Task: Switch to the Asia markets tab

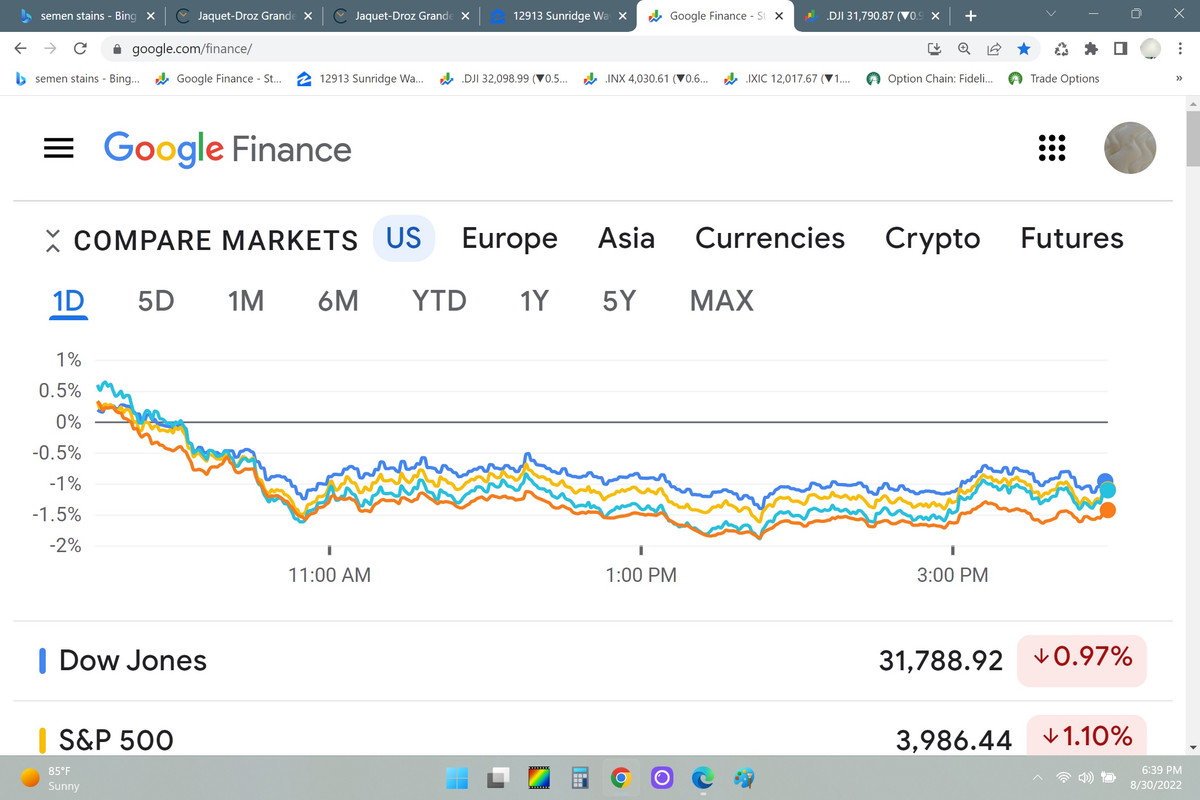Action: tap(626, 238)
